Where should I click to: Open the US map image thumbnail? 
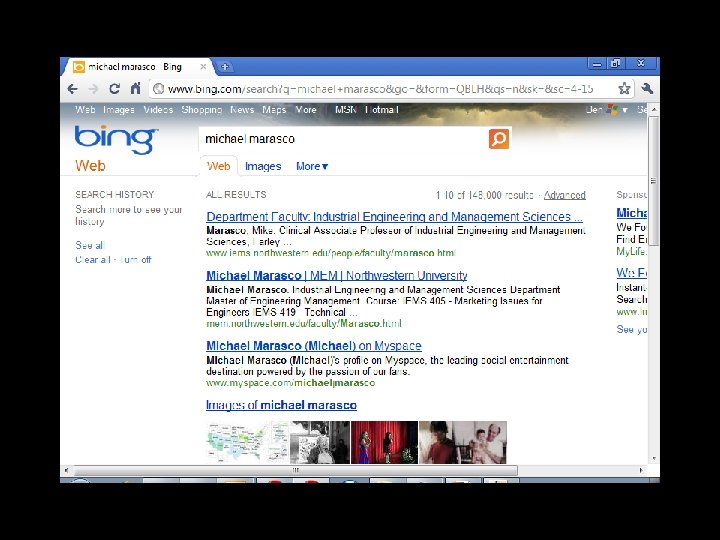(248, 443)
